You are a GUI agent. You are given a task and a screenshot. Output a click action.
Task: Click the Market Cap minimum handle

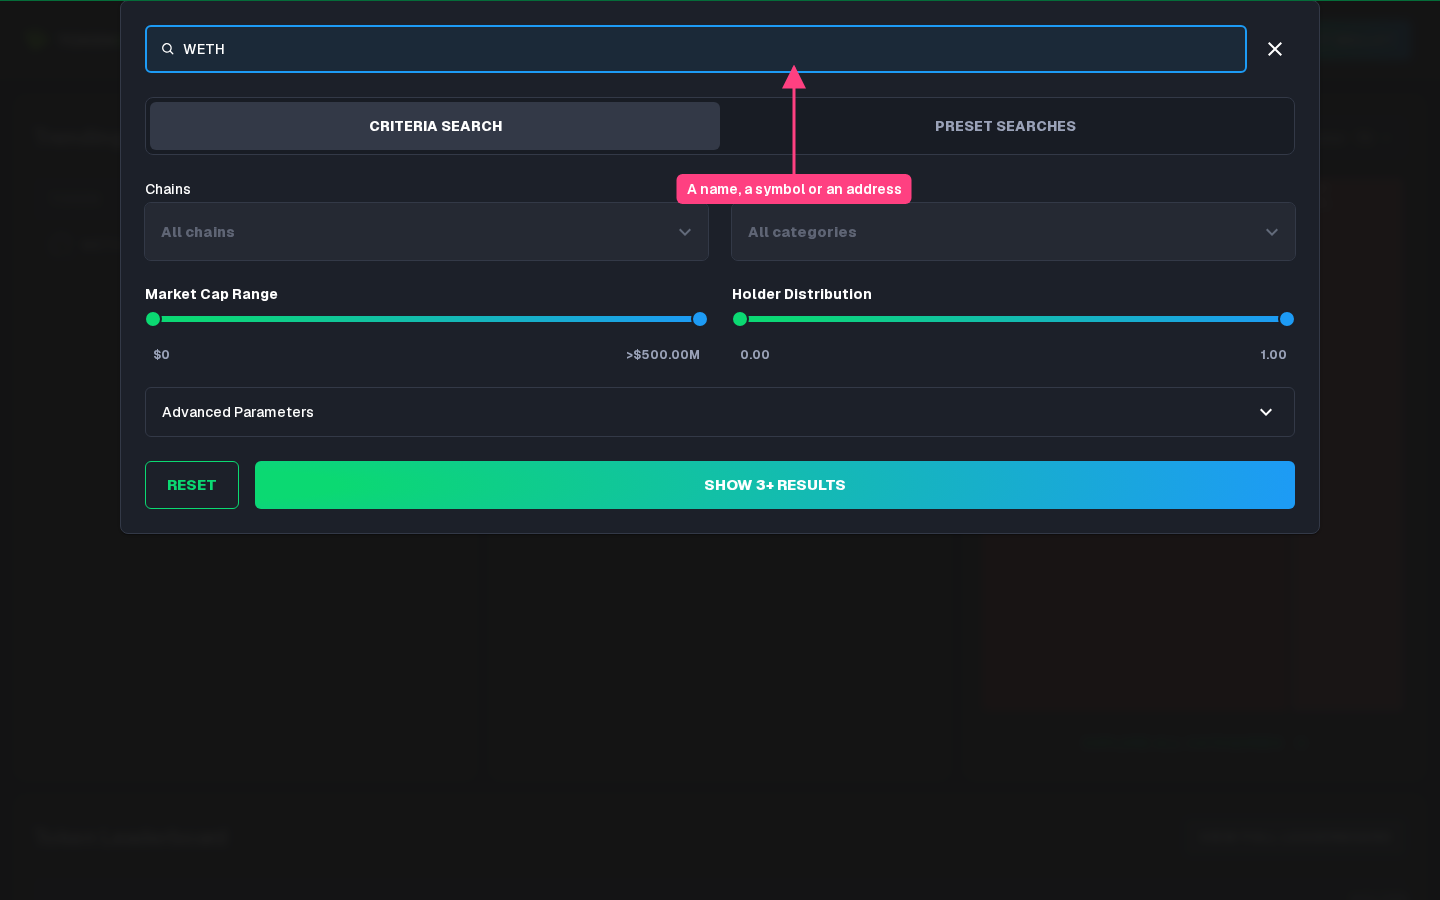click(x=153, y=319)
